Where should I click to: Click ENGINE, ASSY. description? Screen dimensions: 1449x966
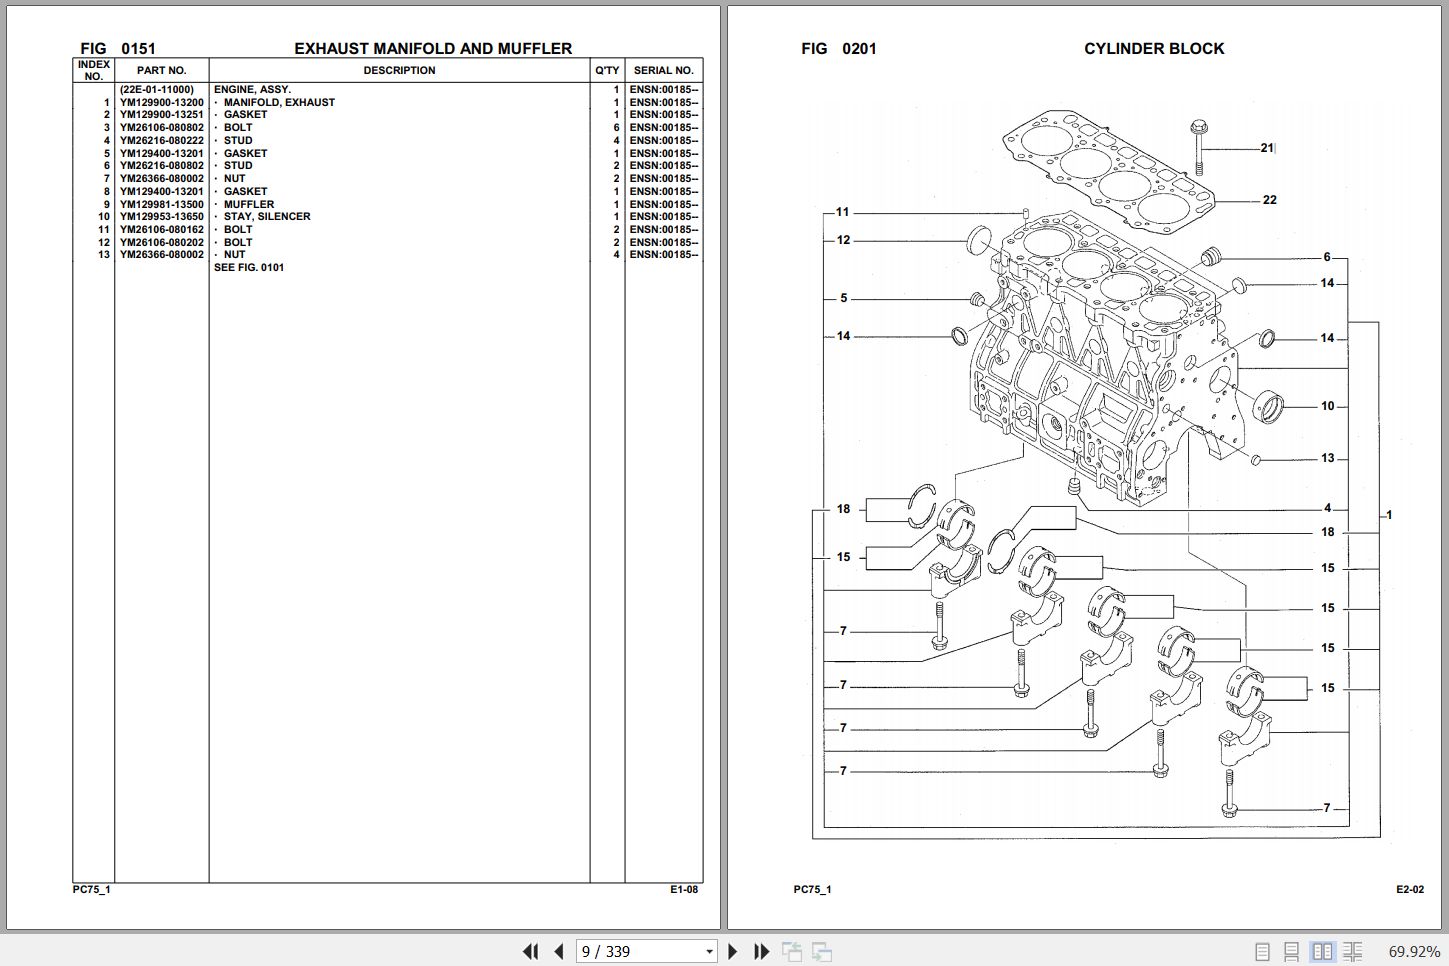(252, 89)
